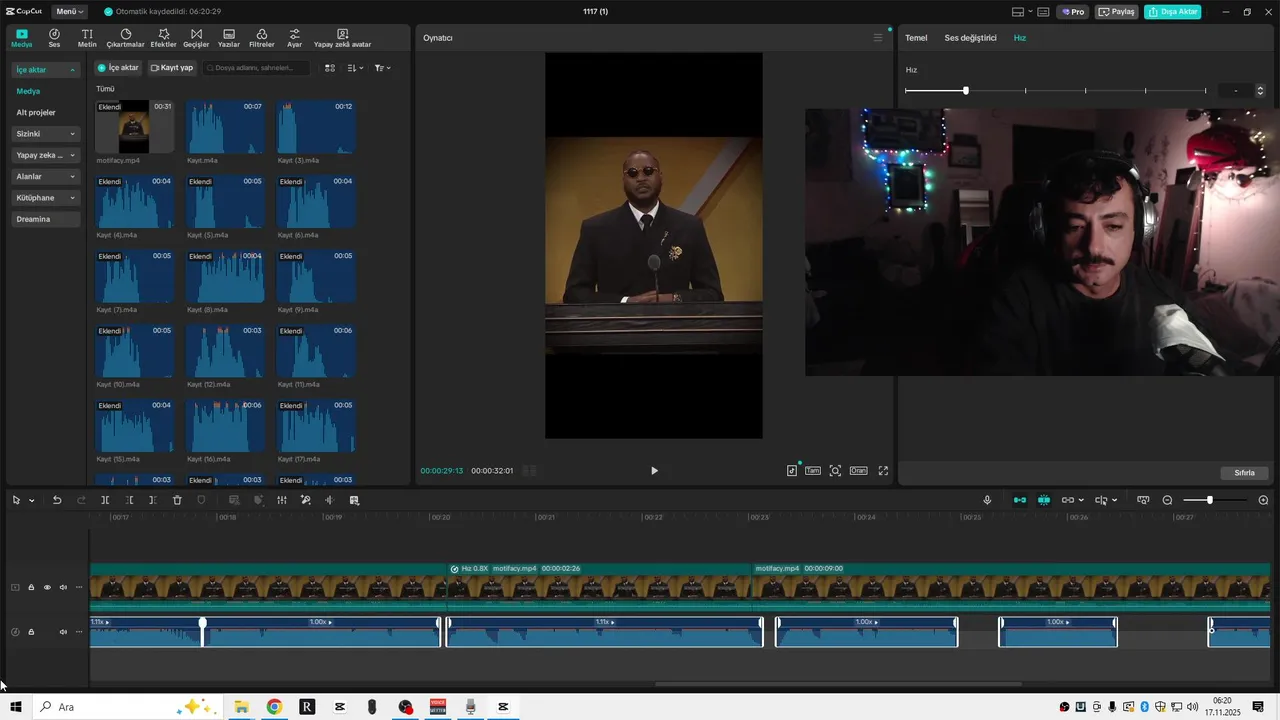Click the split clip tool
This screenshot has width=1280, height=720.
[x=105, y=500]
